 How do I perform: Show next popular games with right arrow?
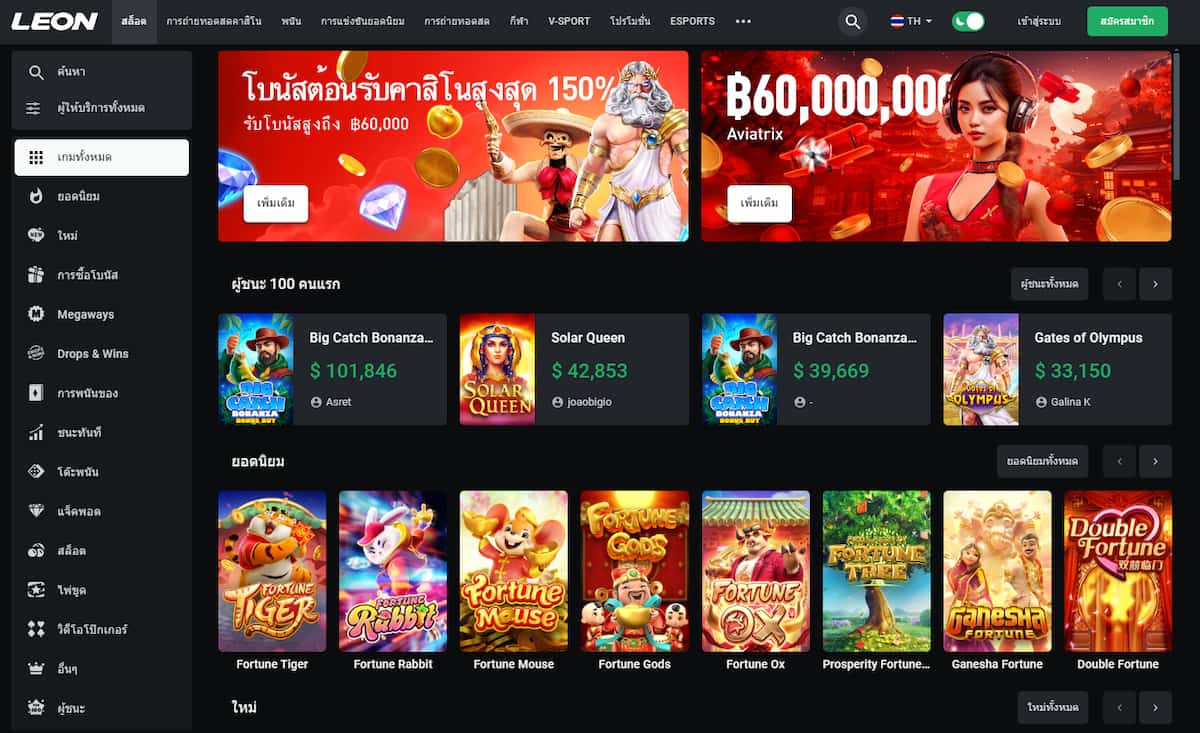(1155, 461)
